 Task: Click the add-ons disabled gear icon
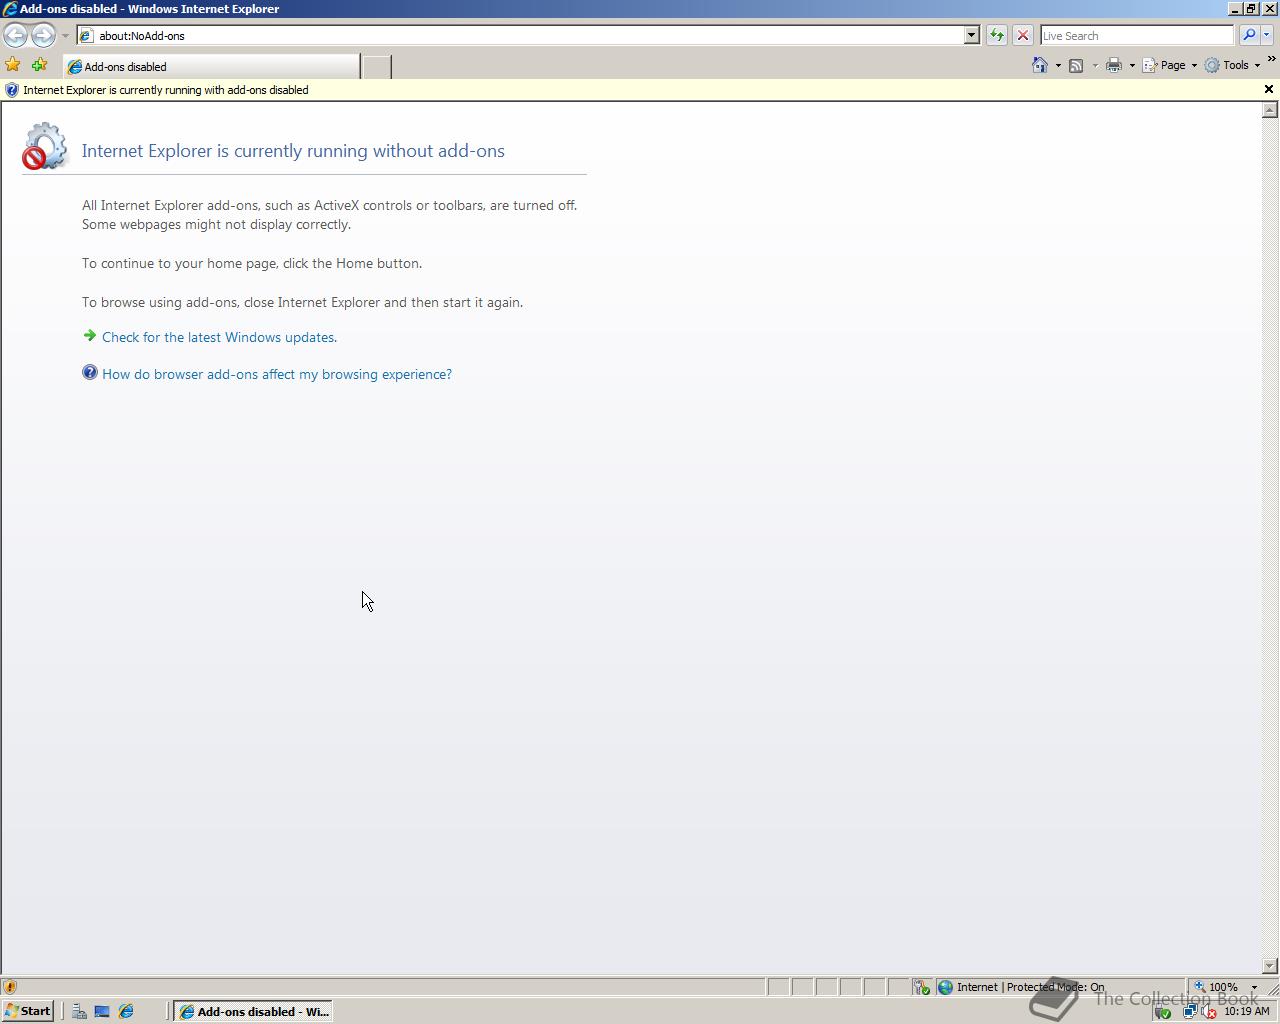tap(44, 146)
